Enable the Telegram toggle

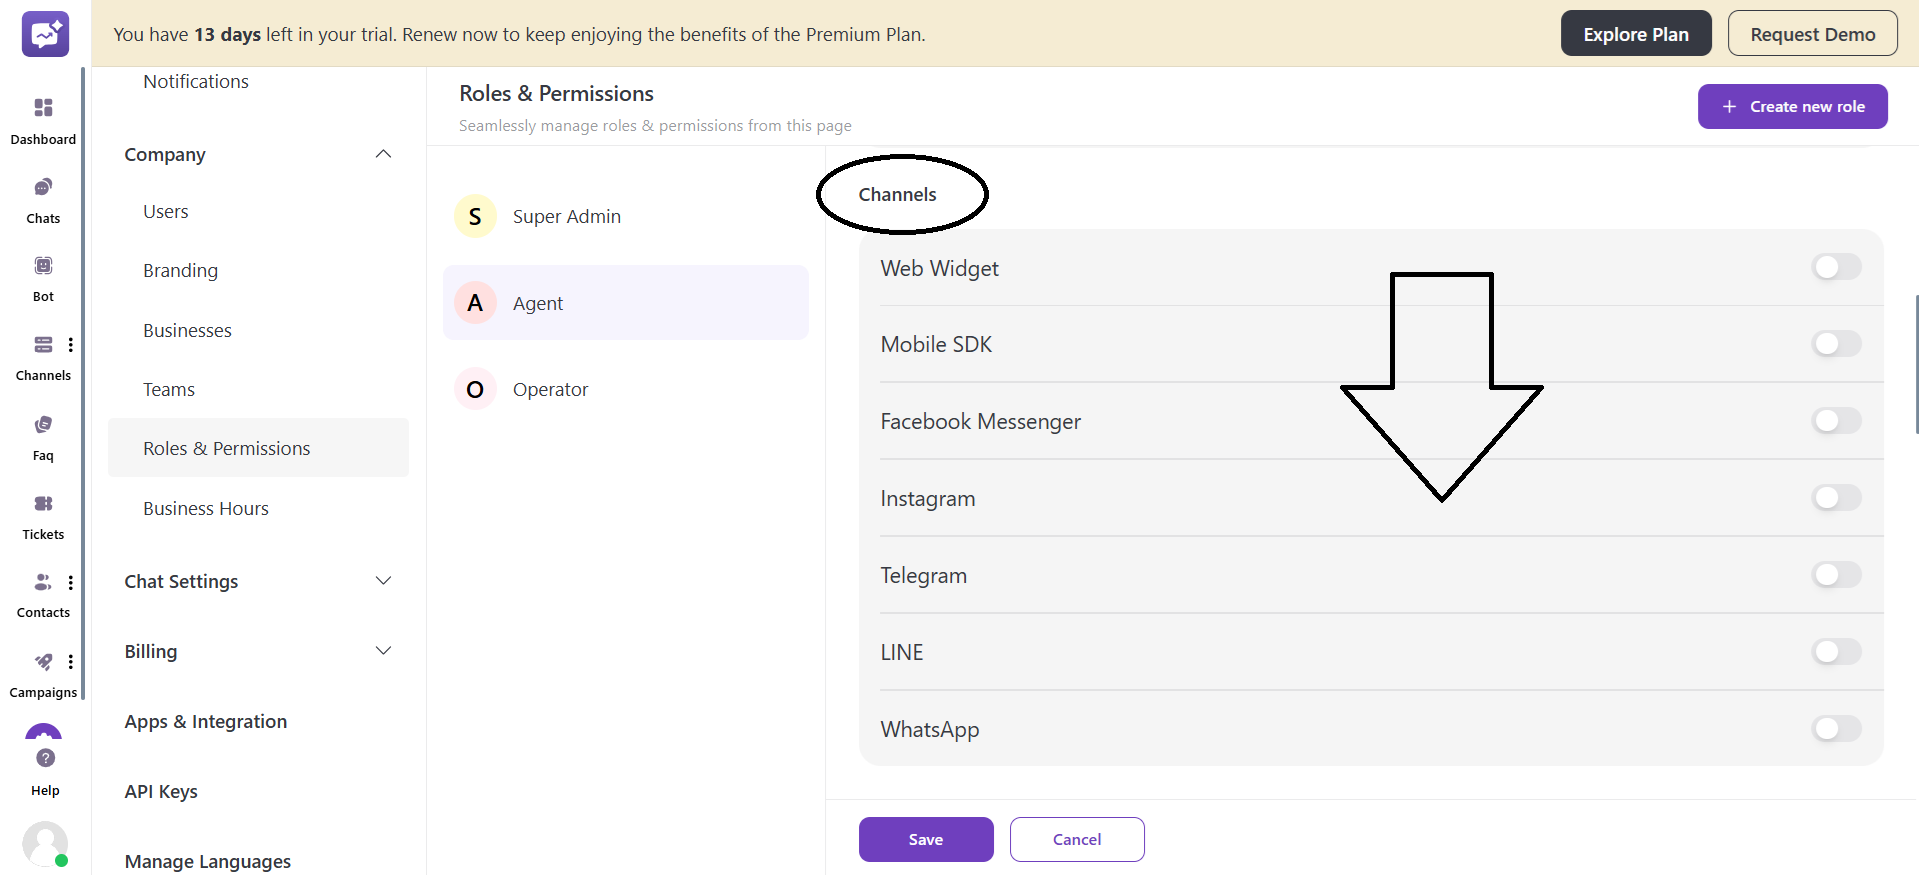click(x=1836, y=575)
